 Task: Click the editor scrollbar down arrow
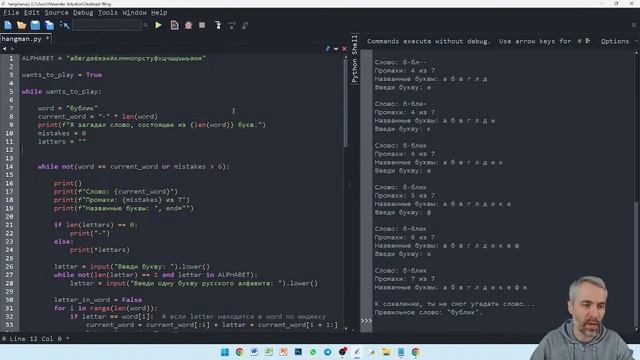click(x=346, y=329)
